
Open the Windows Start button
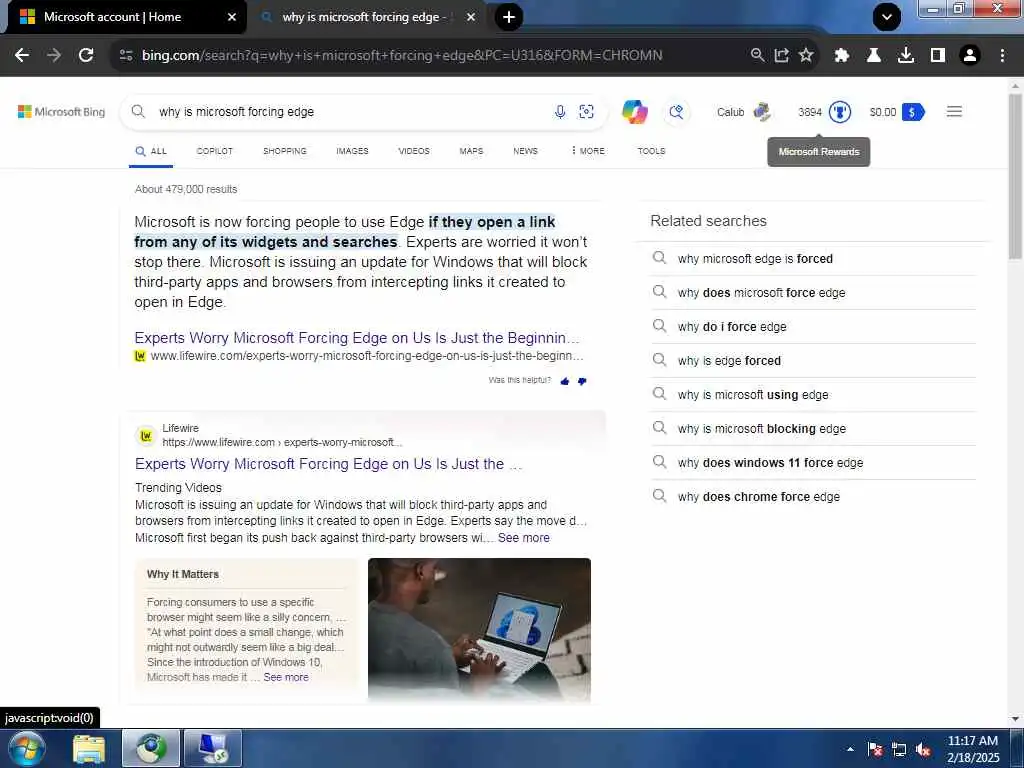coord(27,748)
